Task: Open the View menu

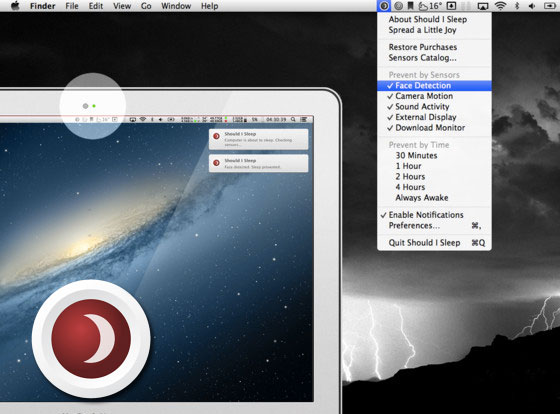Action: coord(122,6)
